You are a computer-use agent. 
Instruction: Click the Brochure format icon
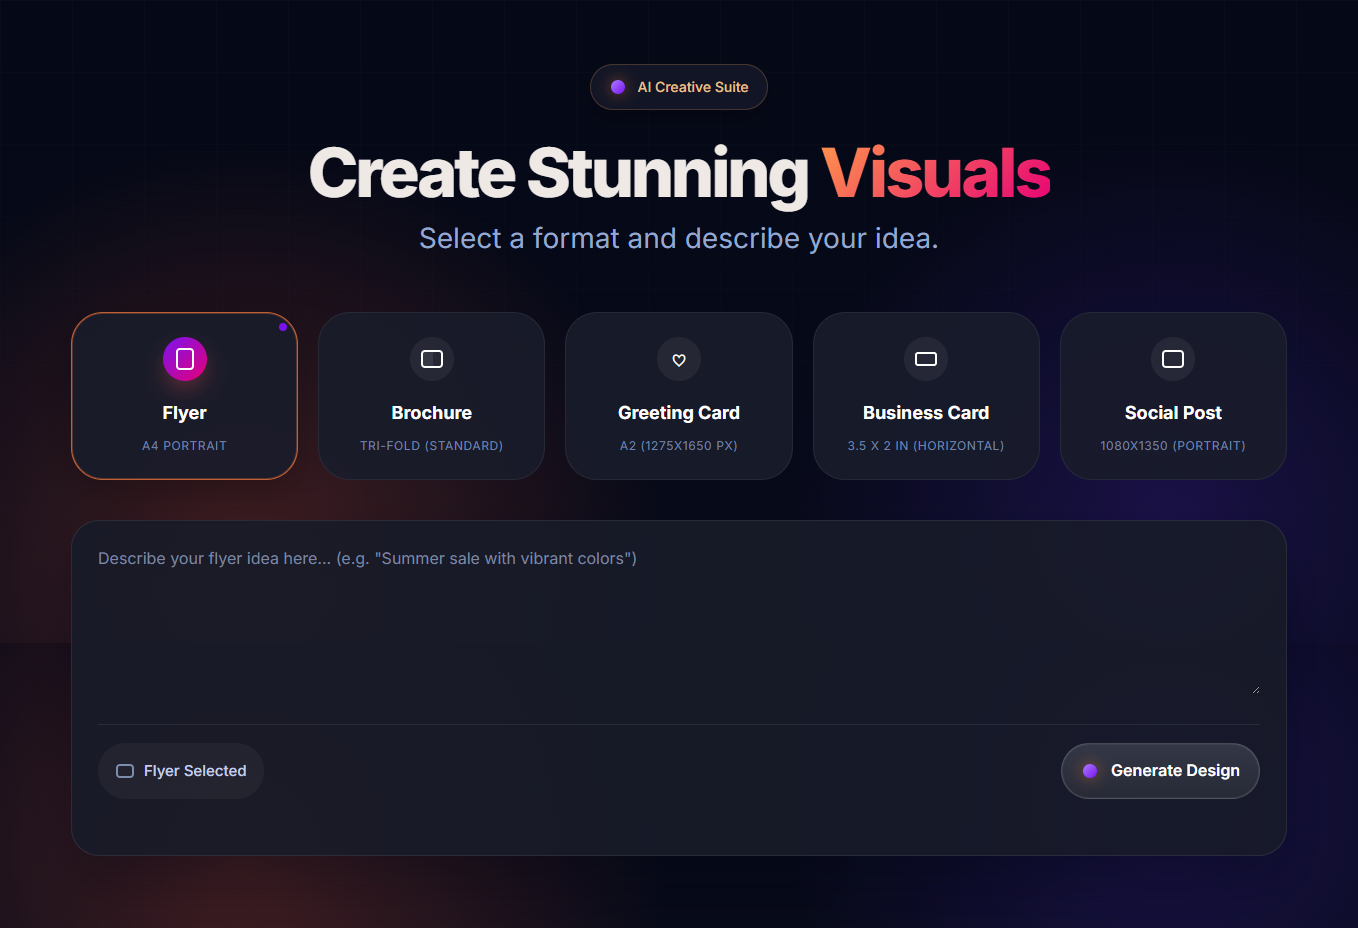(x=432, y=359)
